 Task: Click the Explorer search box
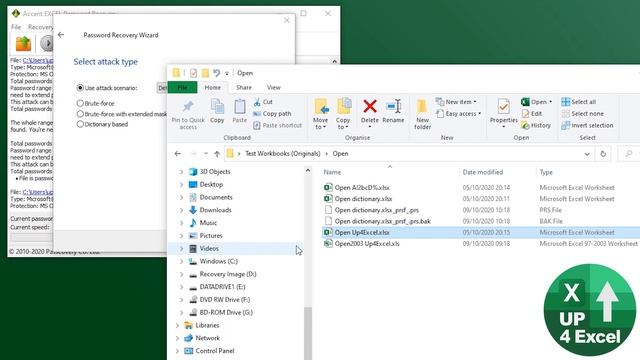(x=629, y=154)
